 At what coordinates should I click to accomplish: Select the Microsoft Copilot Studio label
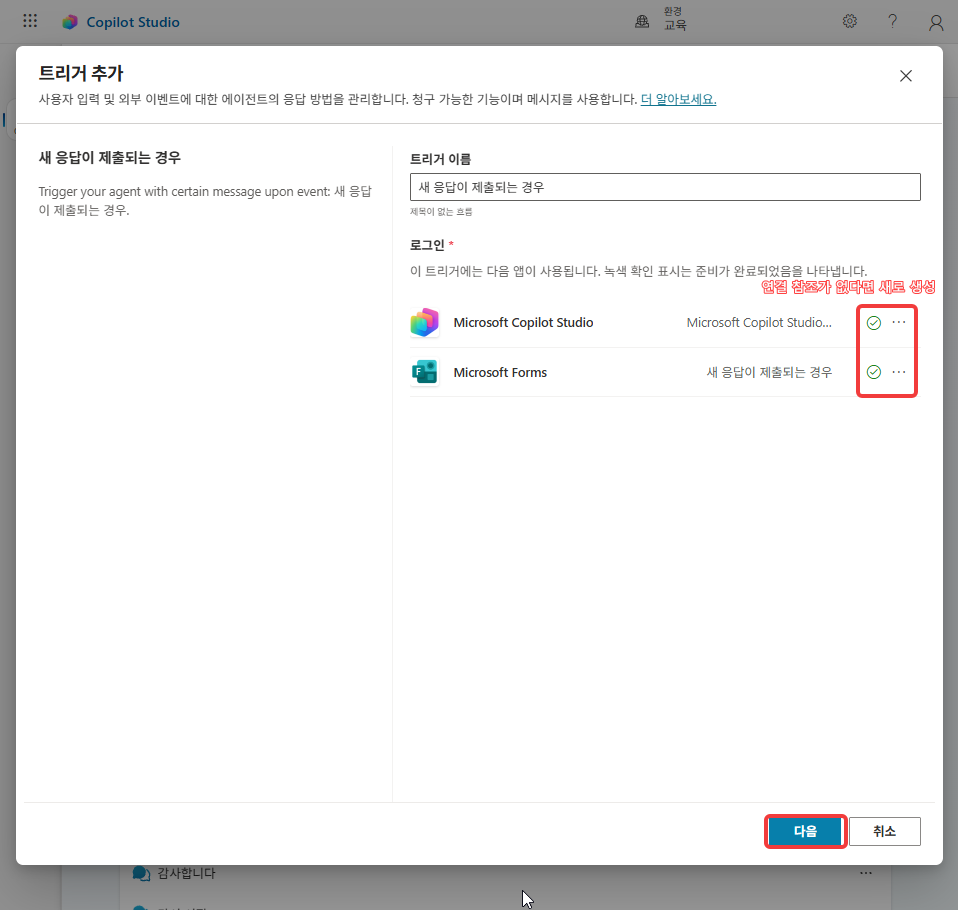click(x=523, y=323)
